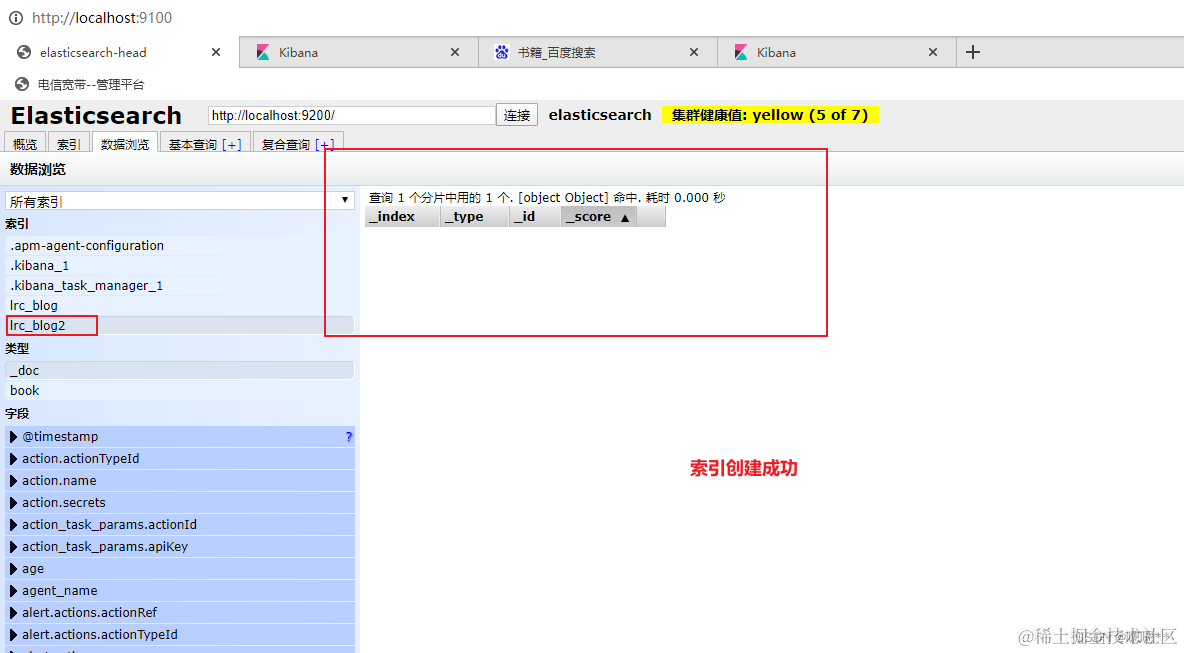Switch to the 书籍_百度搜索 browser tab
The height and width of the screenshot is (653, 1184).
[598, 52]
